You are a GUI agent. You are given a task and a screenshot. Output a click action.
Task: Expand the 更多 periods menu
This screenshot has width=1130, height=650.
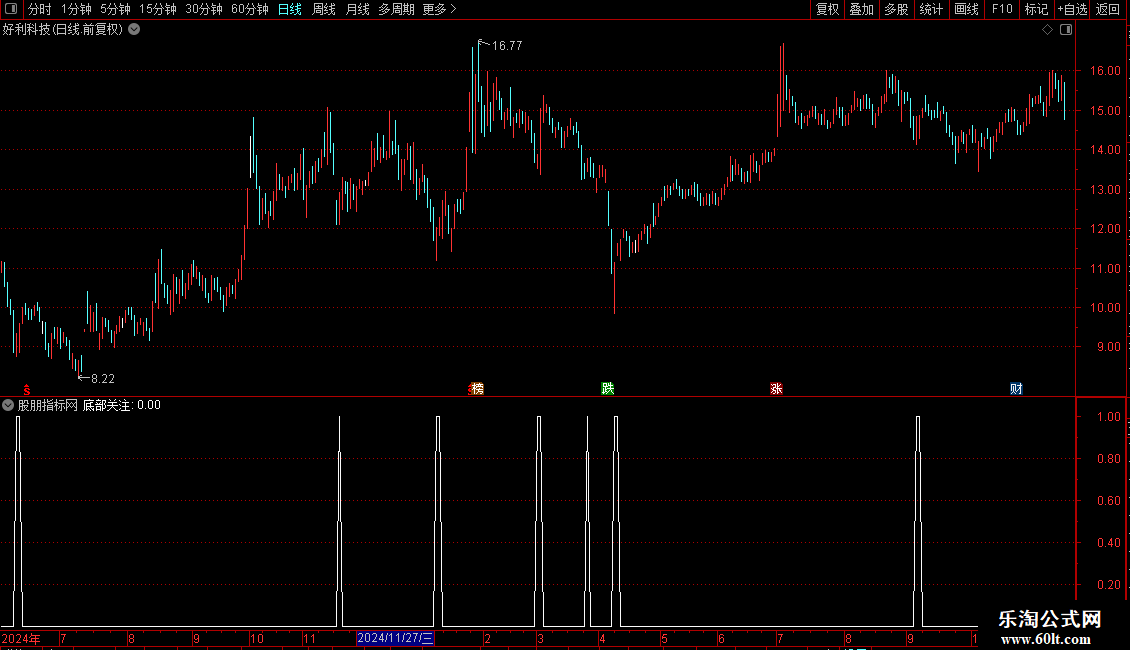click(x=439, y=9)
